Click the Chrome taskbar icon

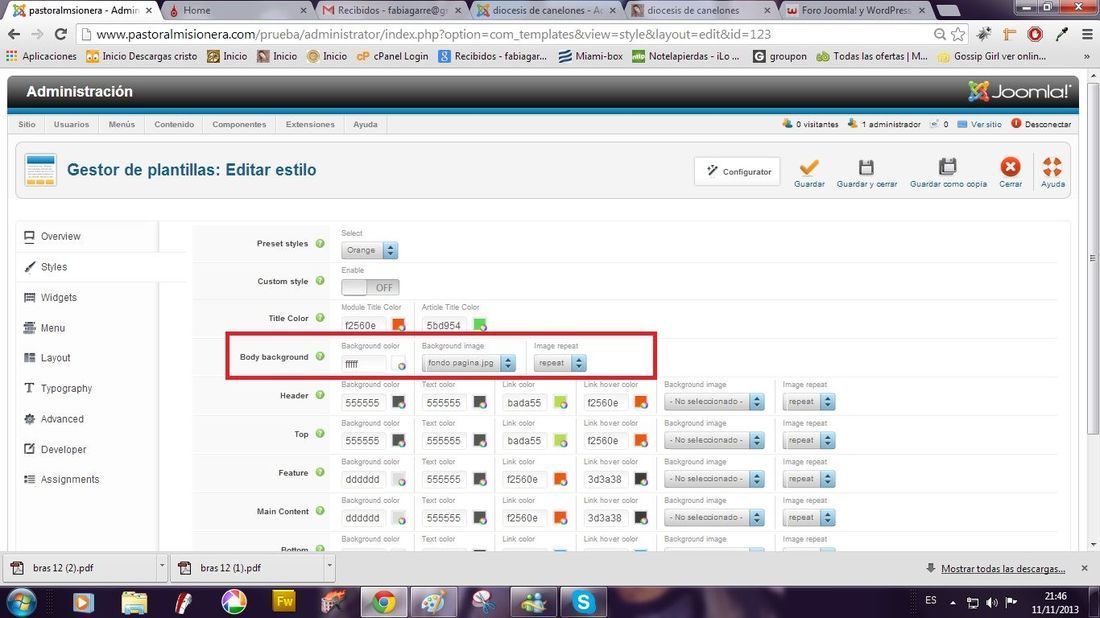tap(384, 602)
